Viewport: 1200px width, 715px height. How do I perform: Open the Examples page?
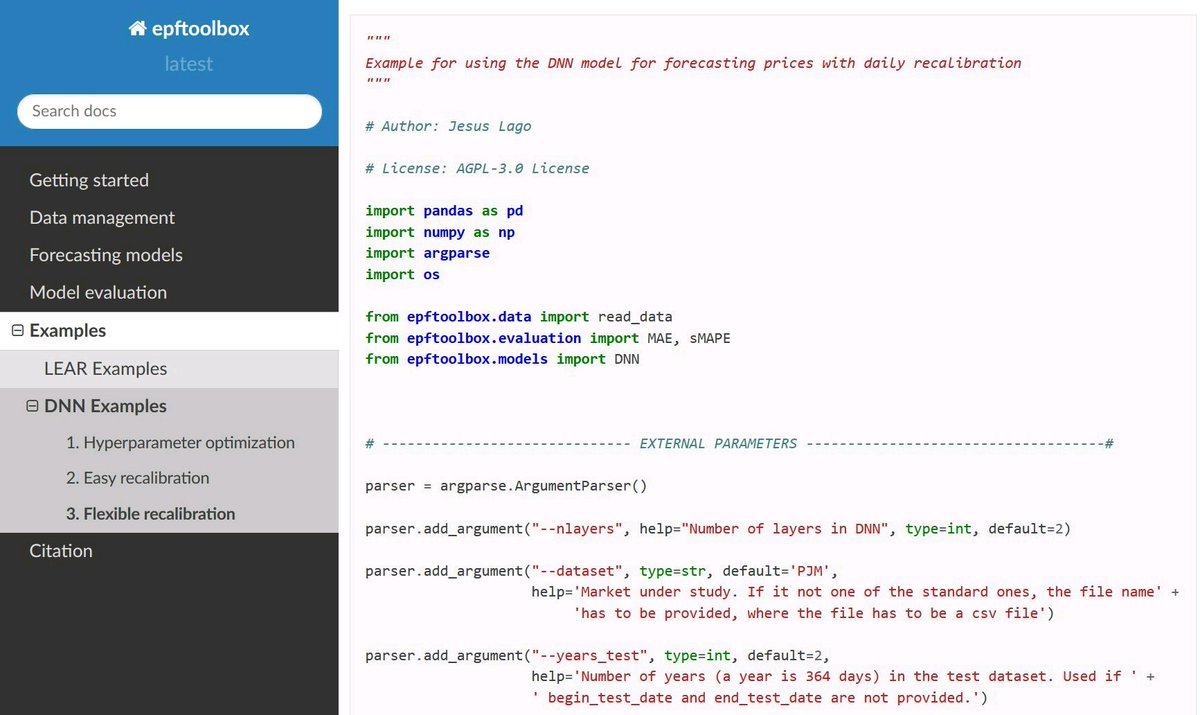[x=68, y=331]
